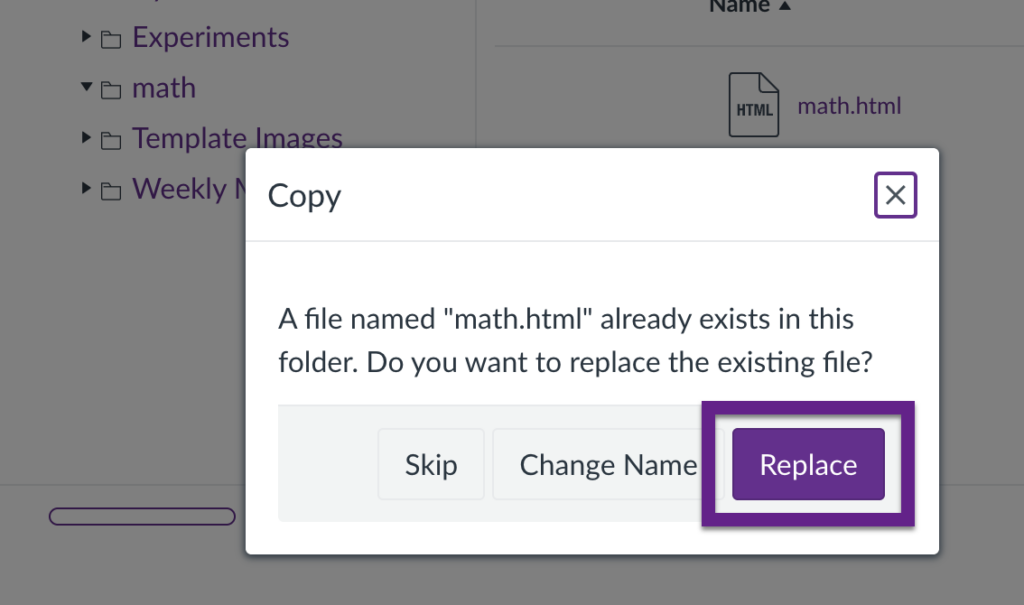Expand the Template Images folder arrow
Image resolution: width=1024 pixels, height=605 pixels.
[87, 138]
